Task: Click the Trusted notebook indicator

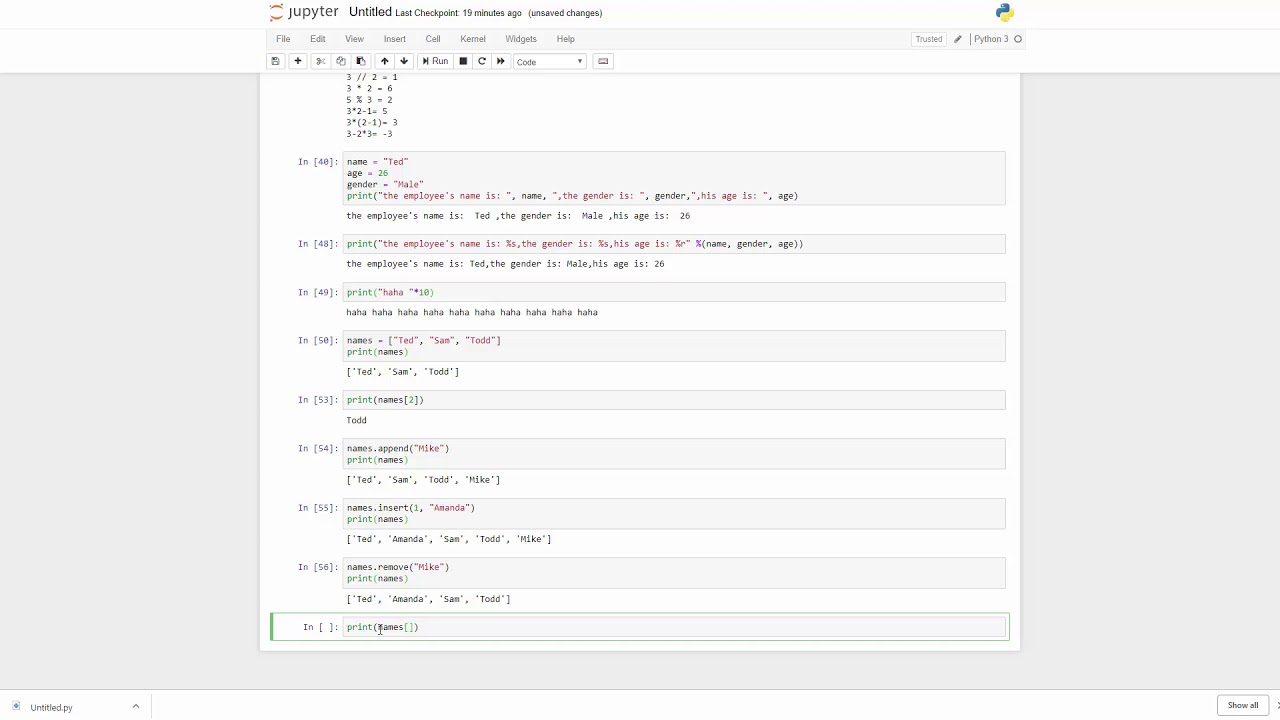Action: (x=928, y=39)
